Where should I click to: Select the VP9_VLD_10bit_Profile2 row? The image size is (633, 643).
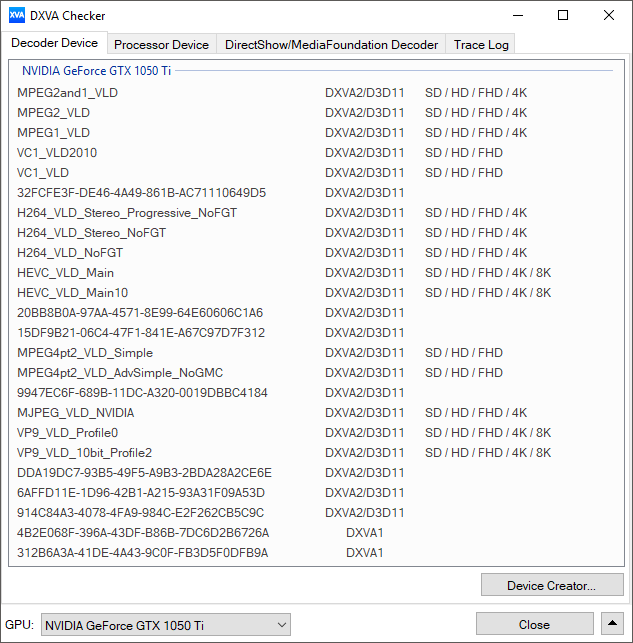(316, 453)
